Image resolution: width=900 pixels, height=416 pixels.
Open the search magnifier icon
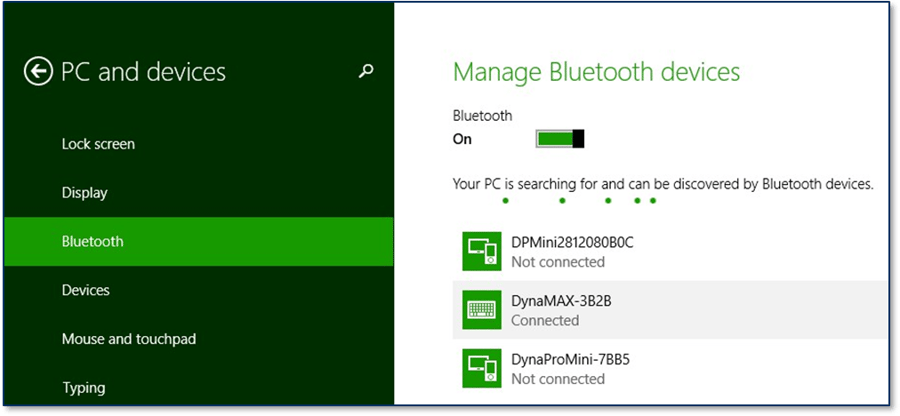[366, 71]
